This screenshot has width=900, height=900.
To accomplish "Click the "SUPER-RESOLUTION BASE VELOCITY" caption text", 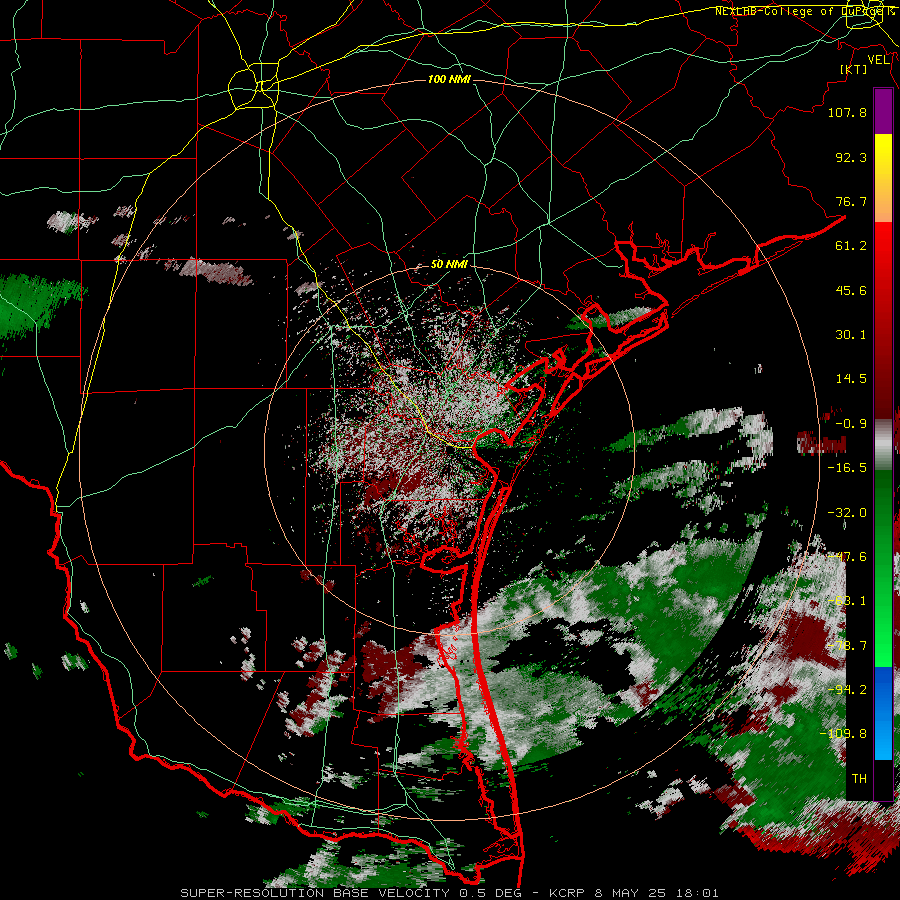I will point(315,893).
